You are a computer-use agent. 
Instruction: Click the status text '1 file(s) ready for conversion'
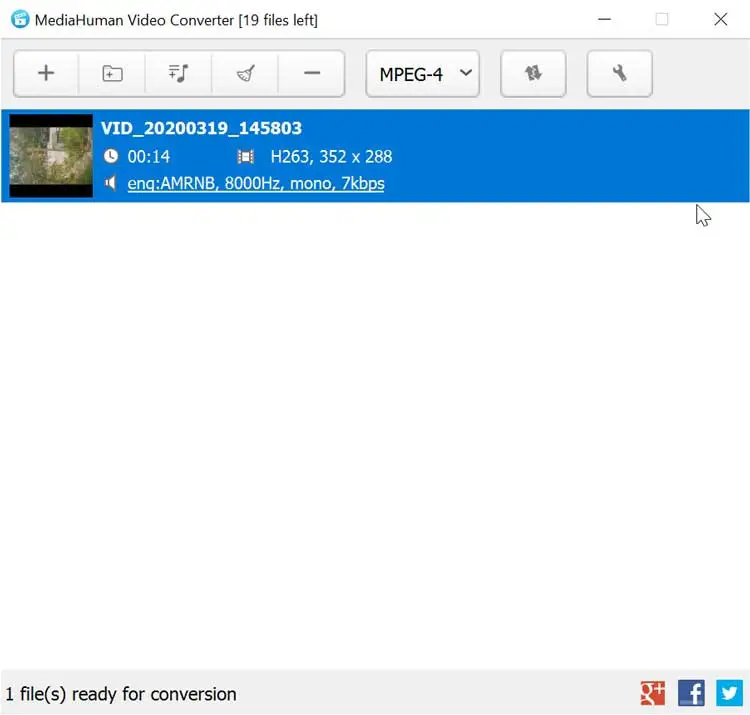click(x=121, y=694)
